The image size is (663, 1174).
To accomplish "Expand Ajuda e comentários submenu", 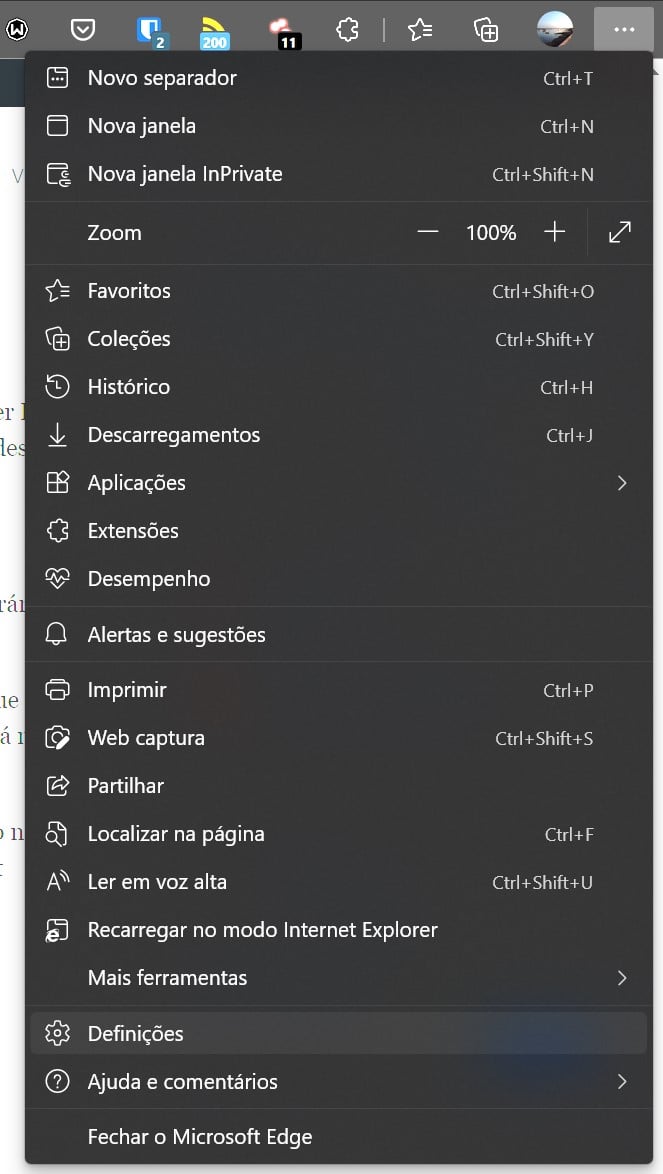I will click(621, 1082).
